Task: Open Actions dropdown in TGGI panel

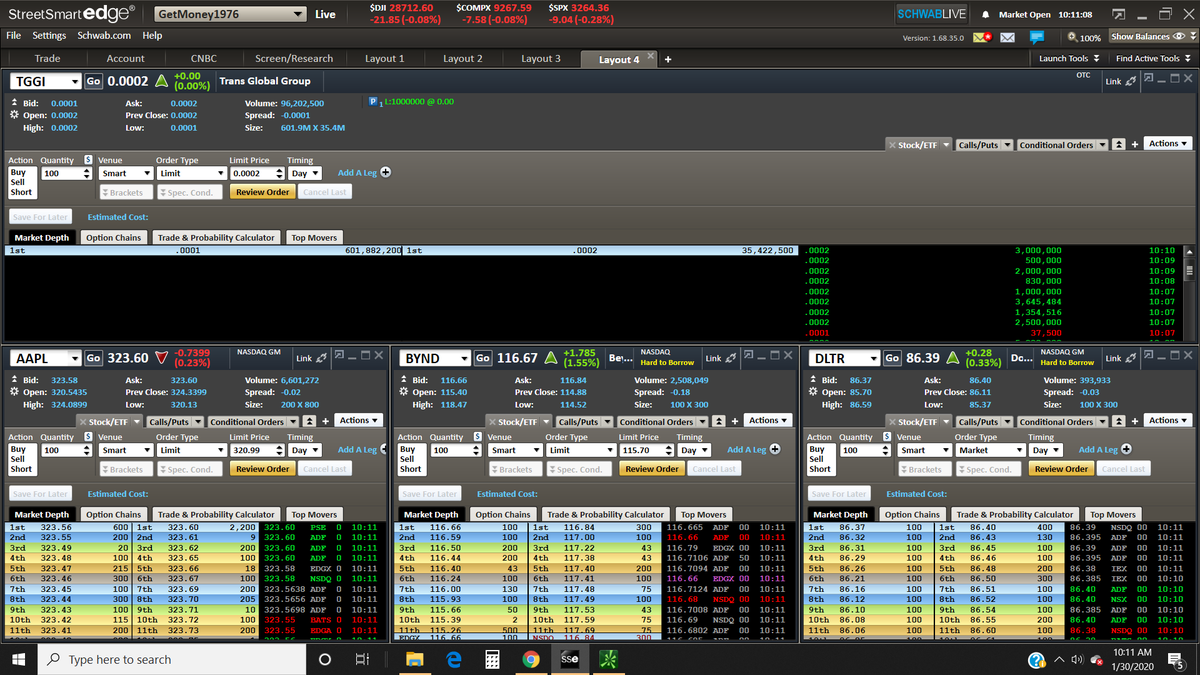Action: pos(1168,143)
